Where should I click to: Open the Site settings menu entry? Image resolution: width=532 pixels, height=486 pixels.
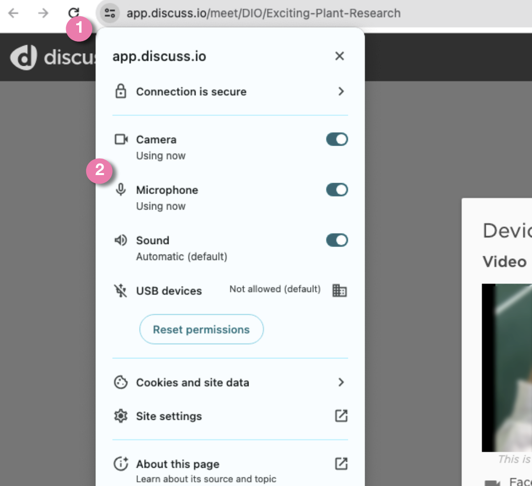click(x=230, y=416)
